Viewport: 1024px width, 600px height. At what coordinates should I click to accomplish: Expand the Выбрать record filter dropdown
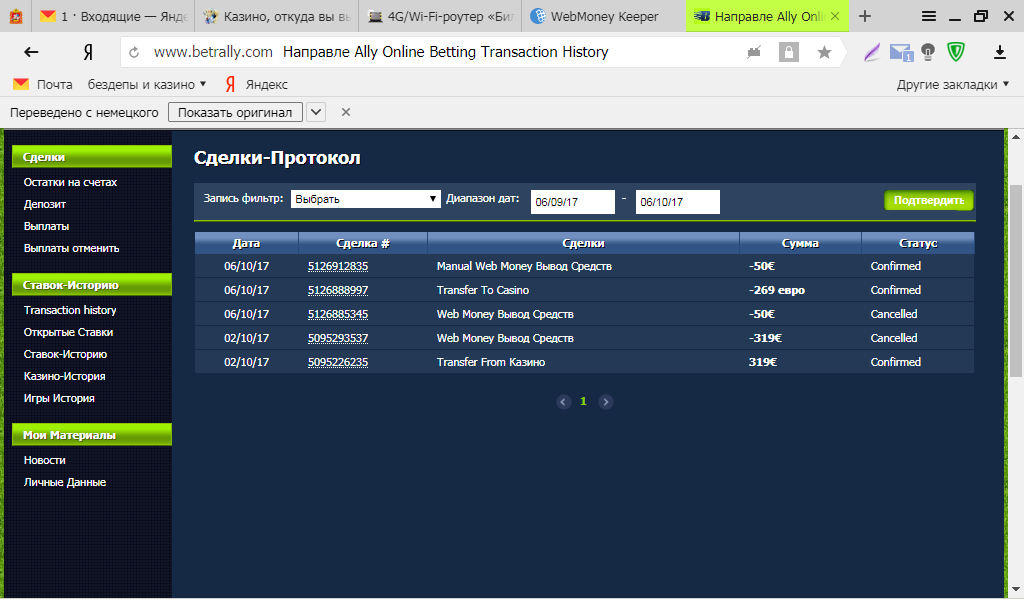point(365,199)
